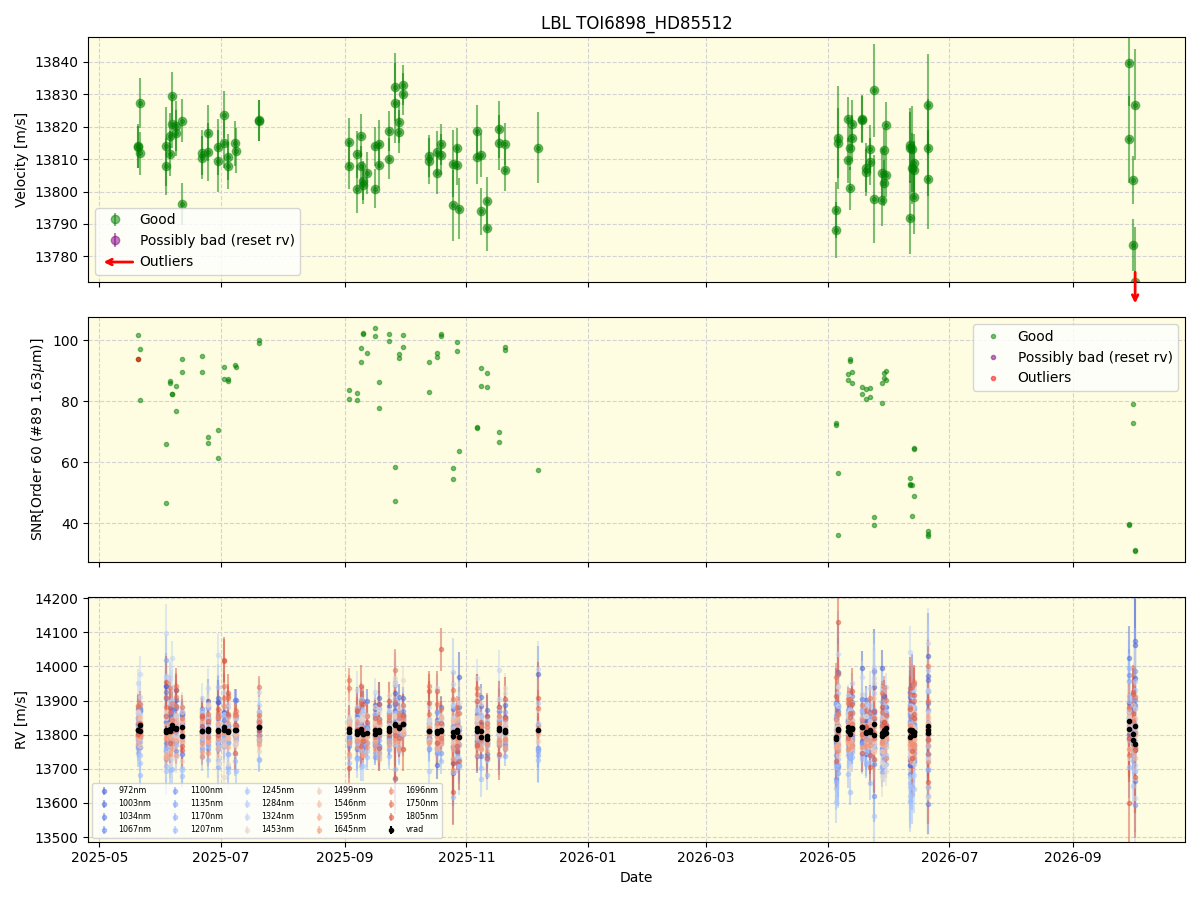Image resolution: width=1200 pixels, height=900 pixels.
Task: Click the 1170nm legend entry
Action: click(207, 816)
